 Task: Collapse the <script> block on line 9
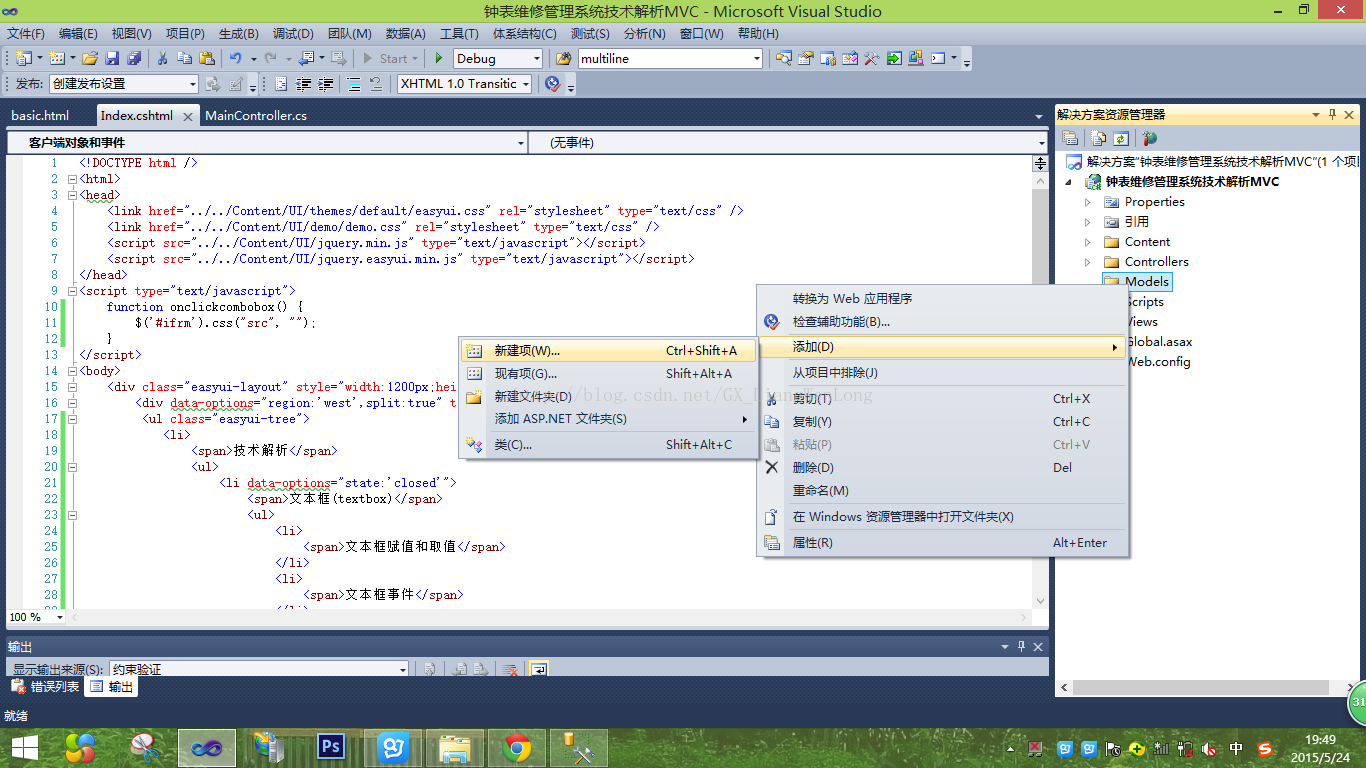[72, 291]
